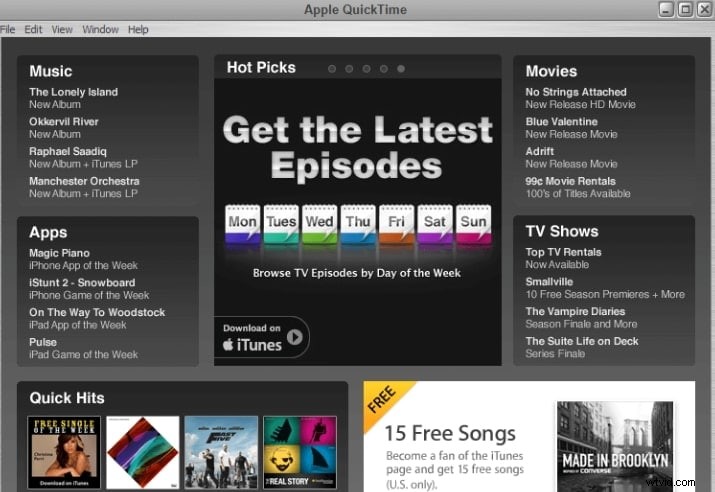Viewport: 715px width, 492px height.
Task: Open the Edit menu
Action: tap(33, 30)
